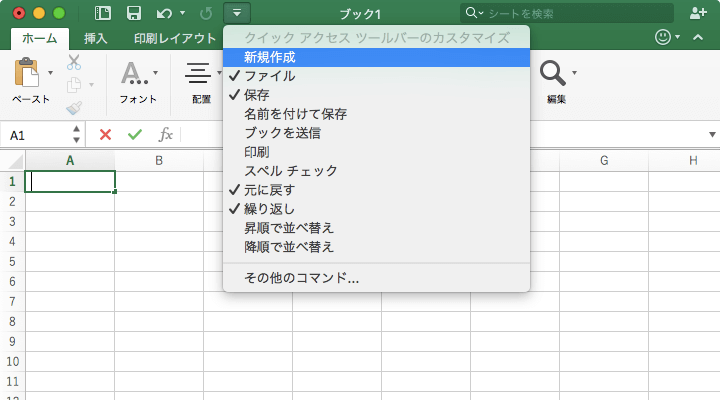Uncheck 元に戻す in the toolbar customize menu
Viewport: 720px width, 400px height.
(269, 190)
